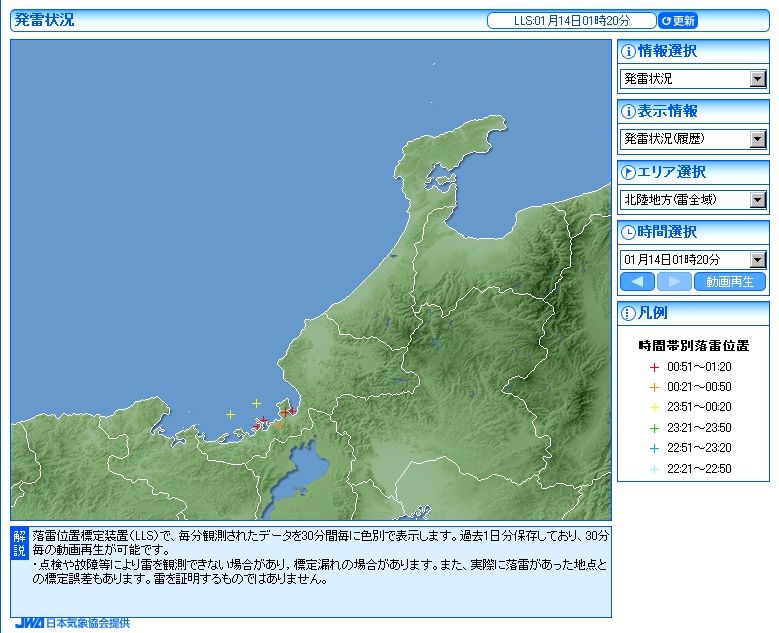Open the 北陸地方(雷全域) area dropdown
This screenshot has width=779, height=633.
tap(694, 200)
